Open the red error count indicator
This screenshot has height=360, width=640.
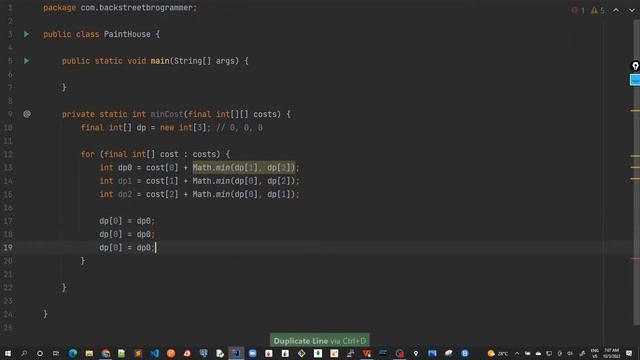(x=578, y=10)
